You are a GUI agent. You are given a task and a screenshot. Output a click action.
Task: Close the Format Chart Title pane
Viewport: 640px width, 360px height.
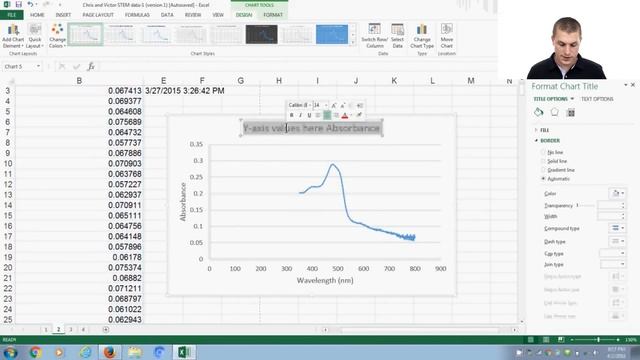633,85
